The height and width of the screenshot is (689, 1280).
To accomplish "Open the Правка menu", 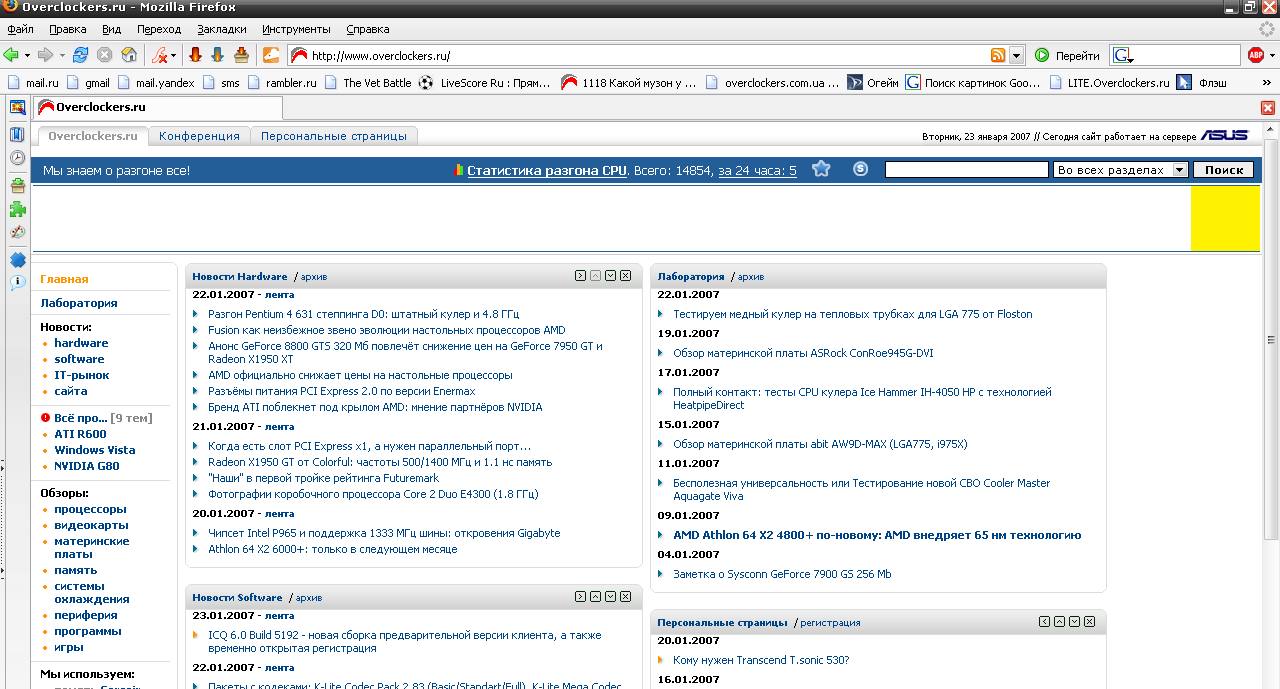I will (x=68, y=29).
